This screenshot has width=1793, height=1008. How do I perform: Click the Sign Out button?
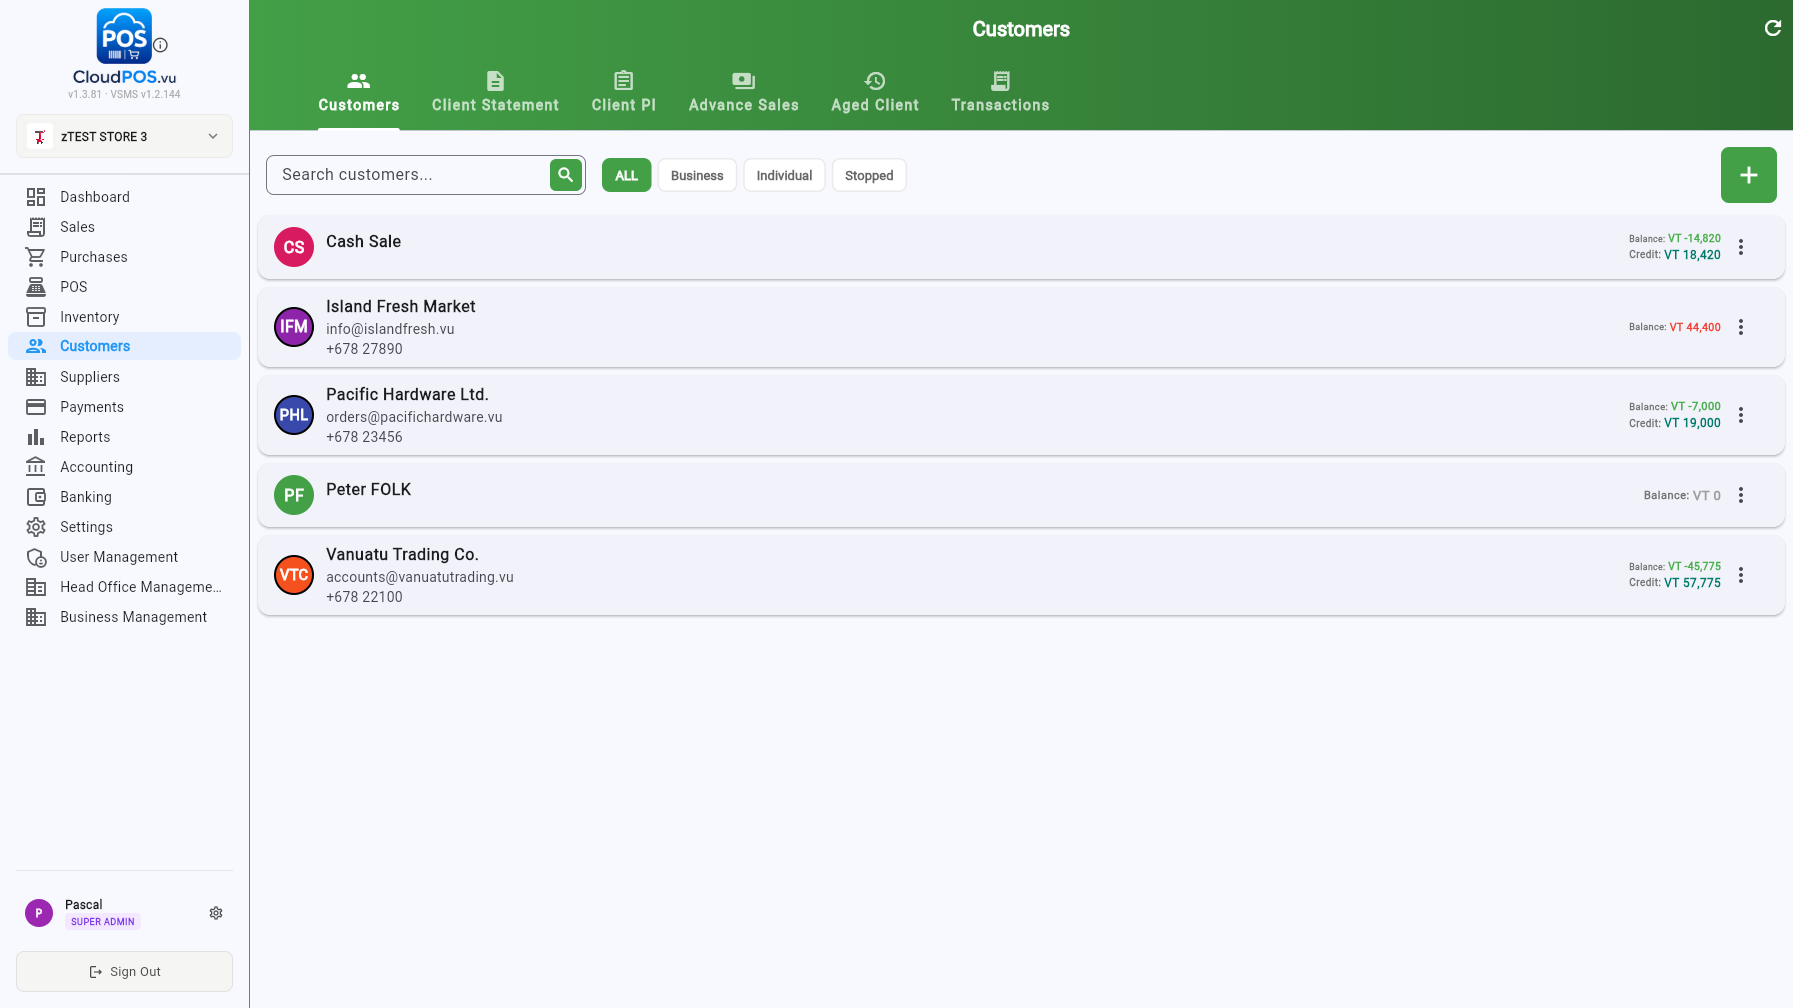[124, 971]
